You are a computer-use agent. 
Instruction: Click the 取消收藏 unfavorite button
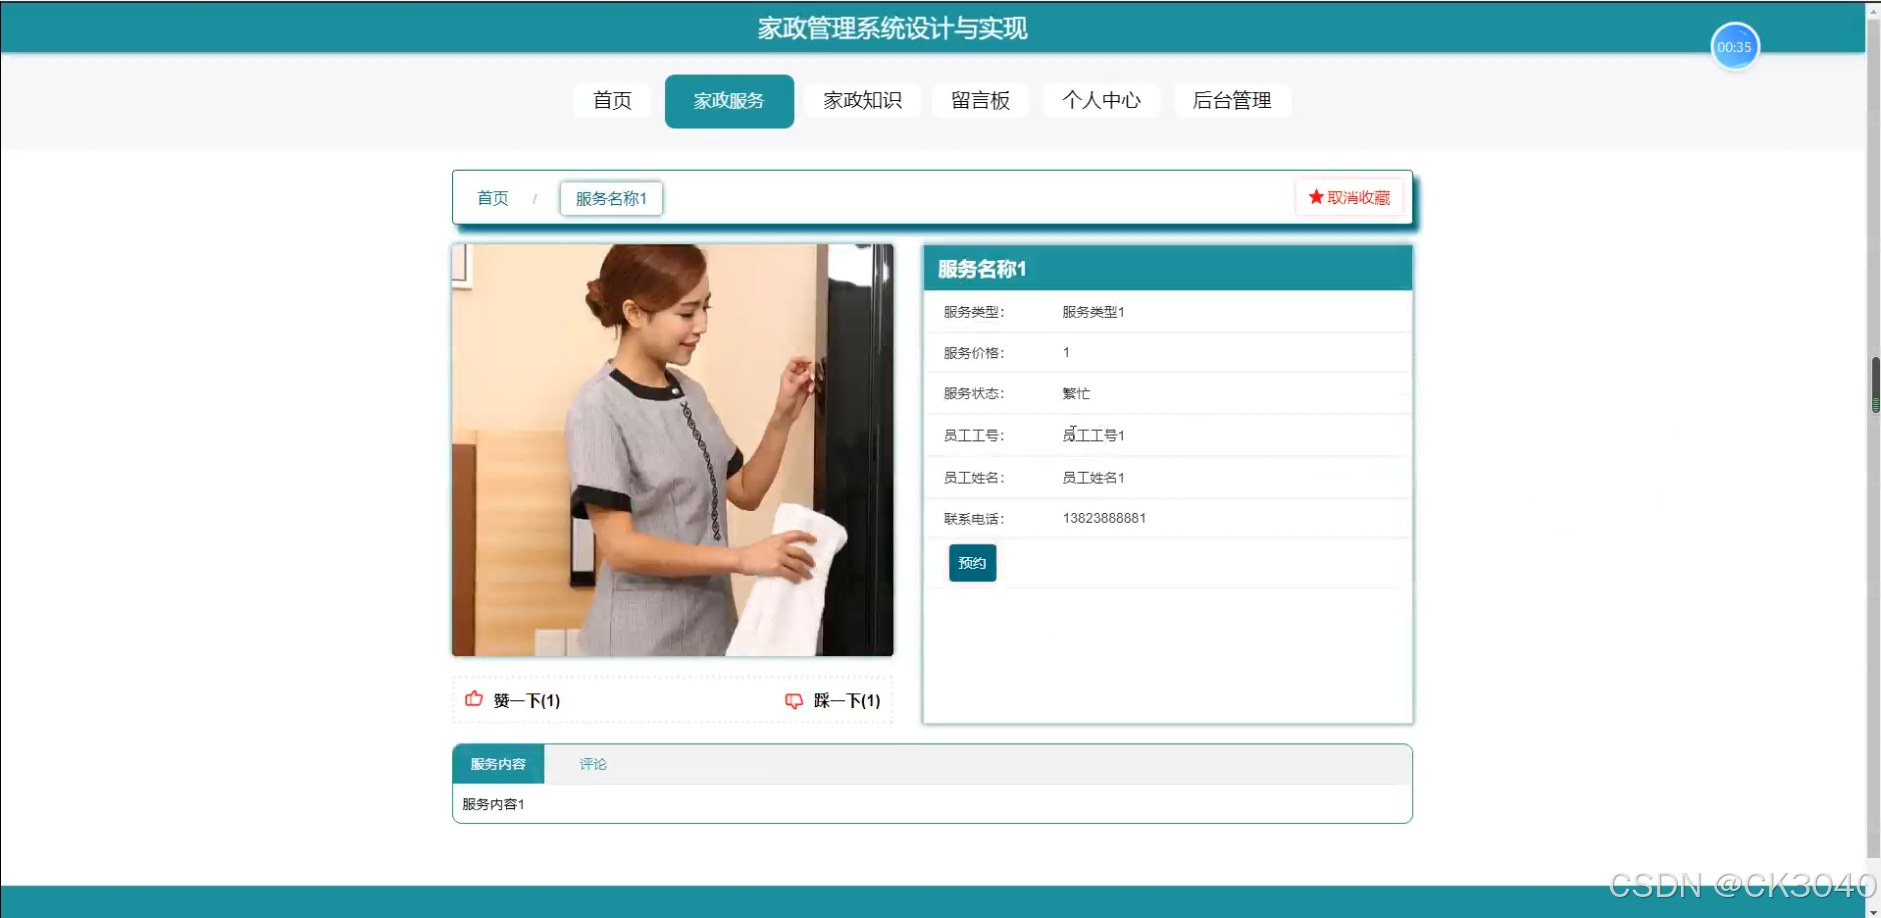pos(1349,197)
